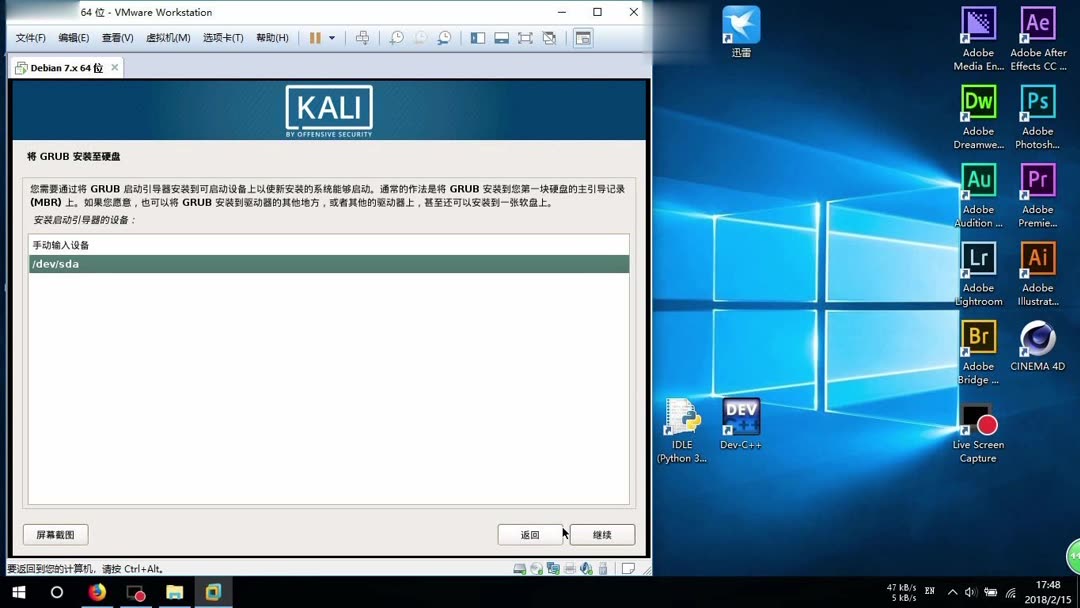
Task: Click the 返回 button to go back
Action: tap(531, 534)
